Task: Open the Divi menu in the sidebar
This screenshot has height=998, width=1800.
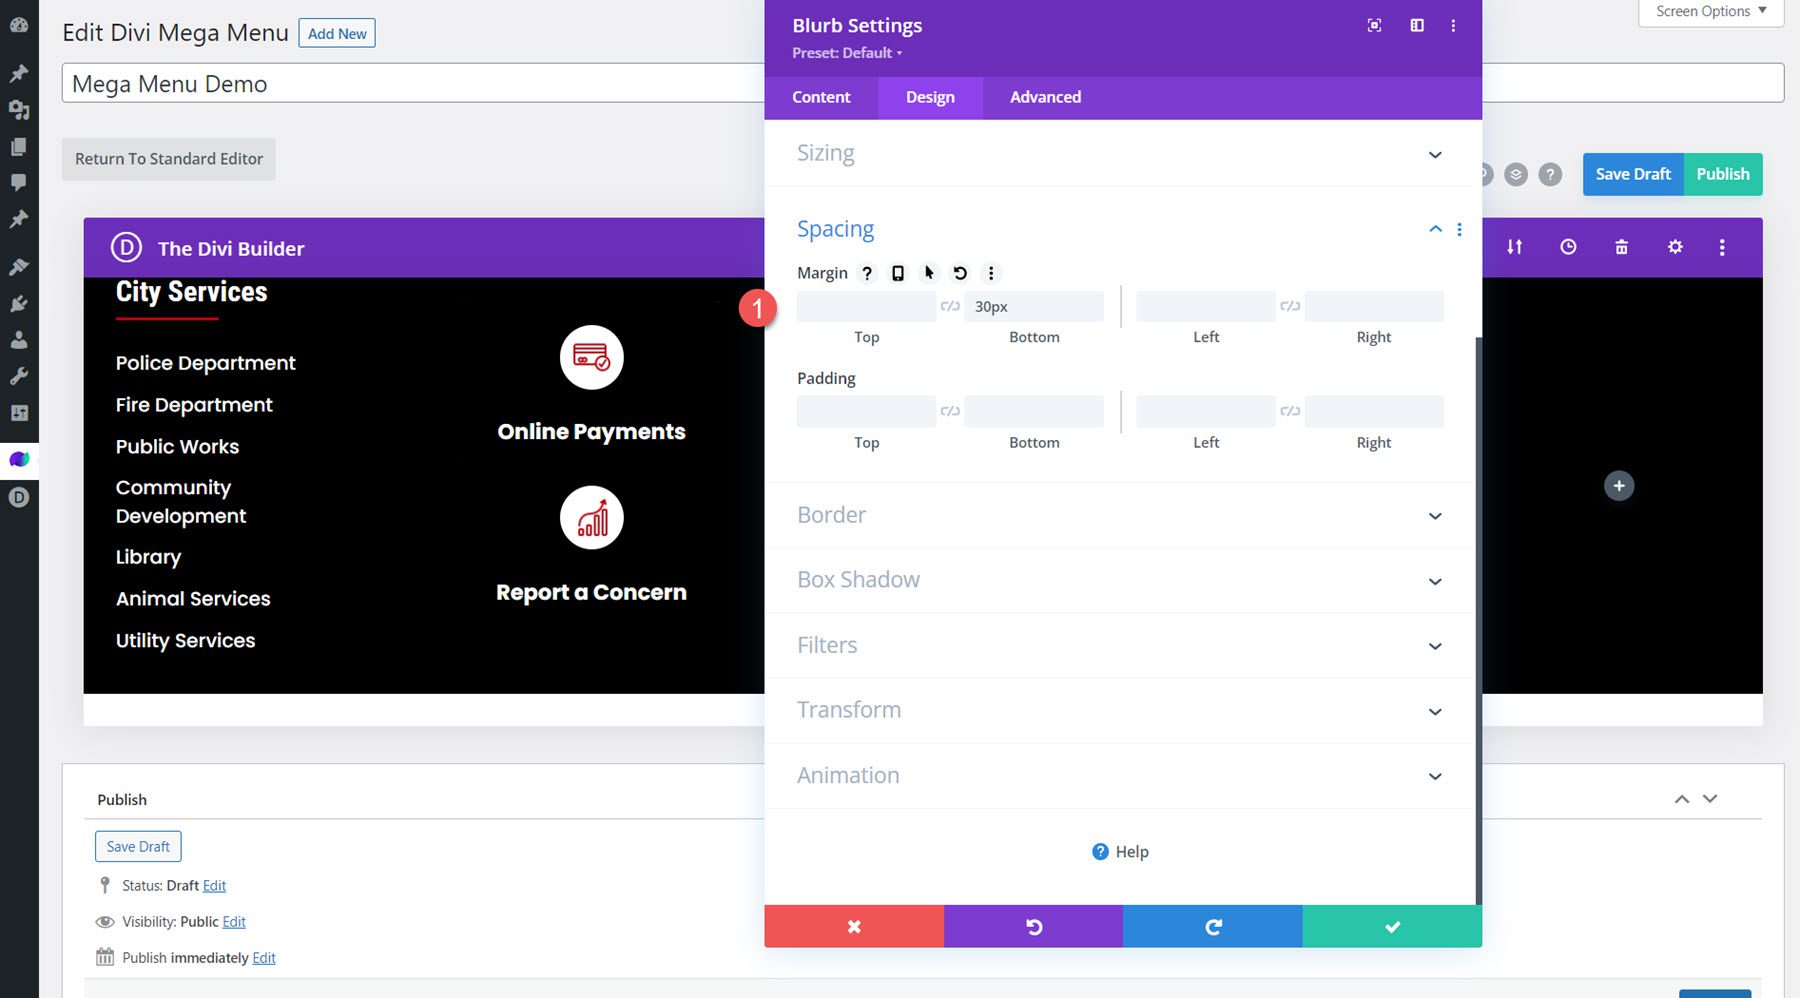Action: coord(18,497)
